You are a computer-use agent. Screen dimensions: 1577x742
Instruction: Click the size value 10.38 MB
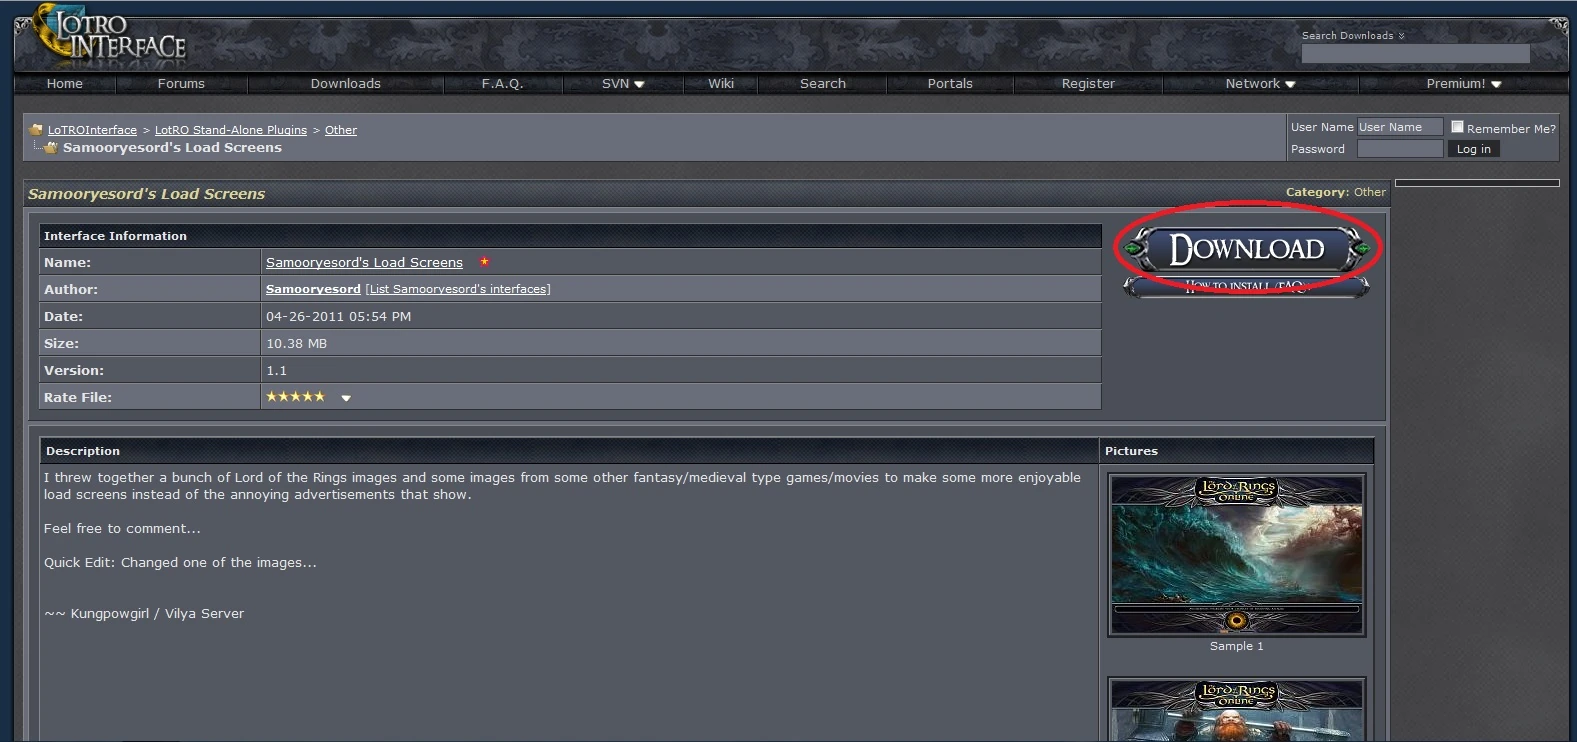click(x=296, y=343)
